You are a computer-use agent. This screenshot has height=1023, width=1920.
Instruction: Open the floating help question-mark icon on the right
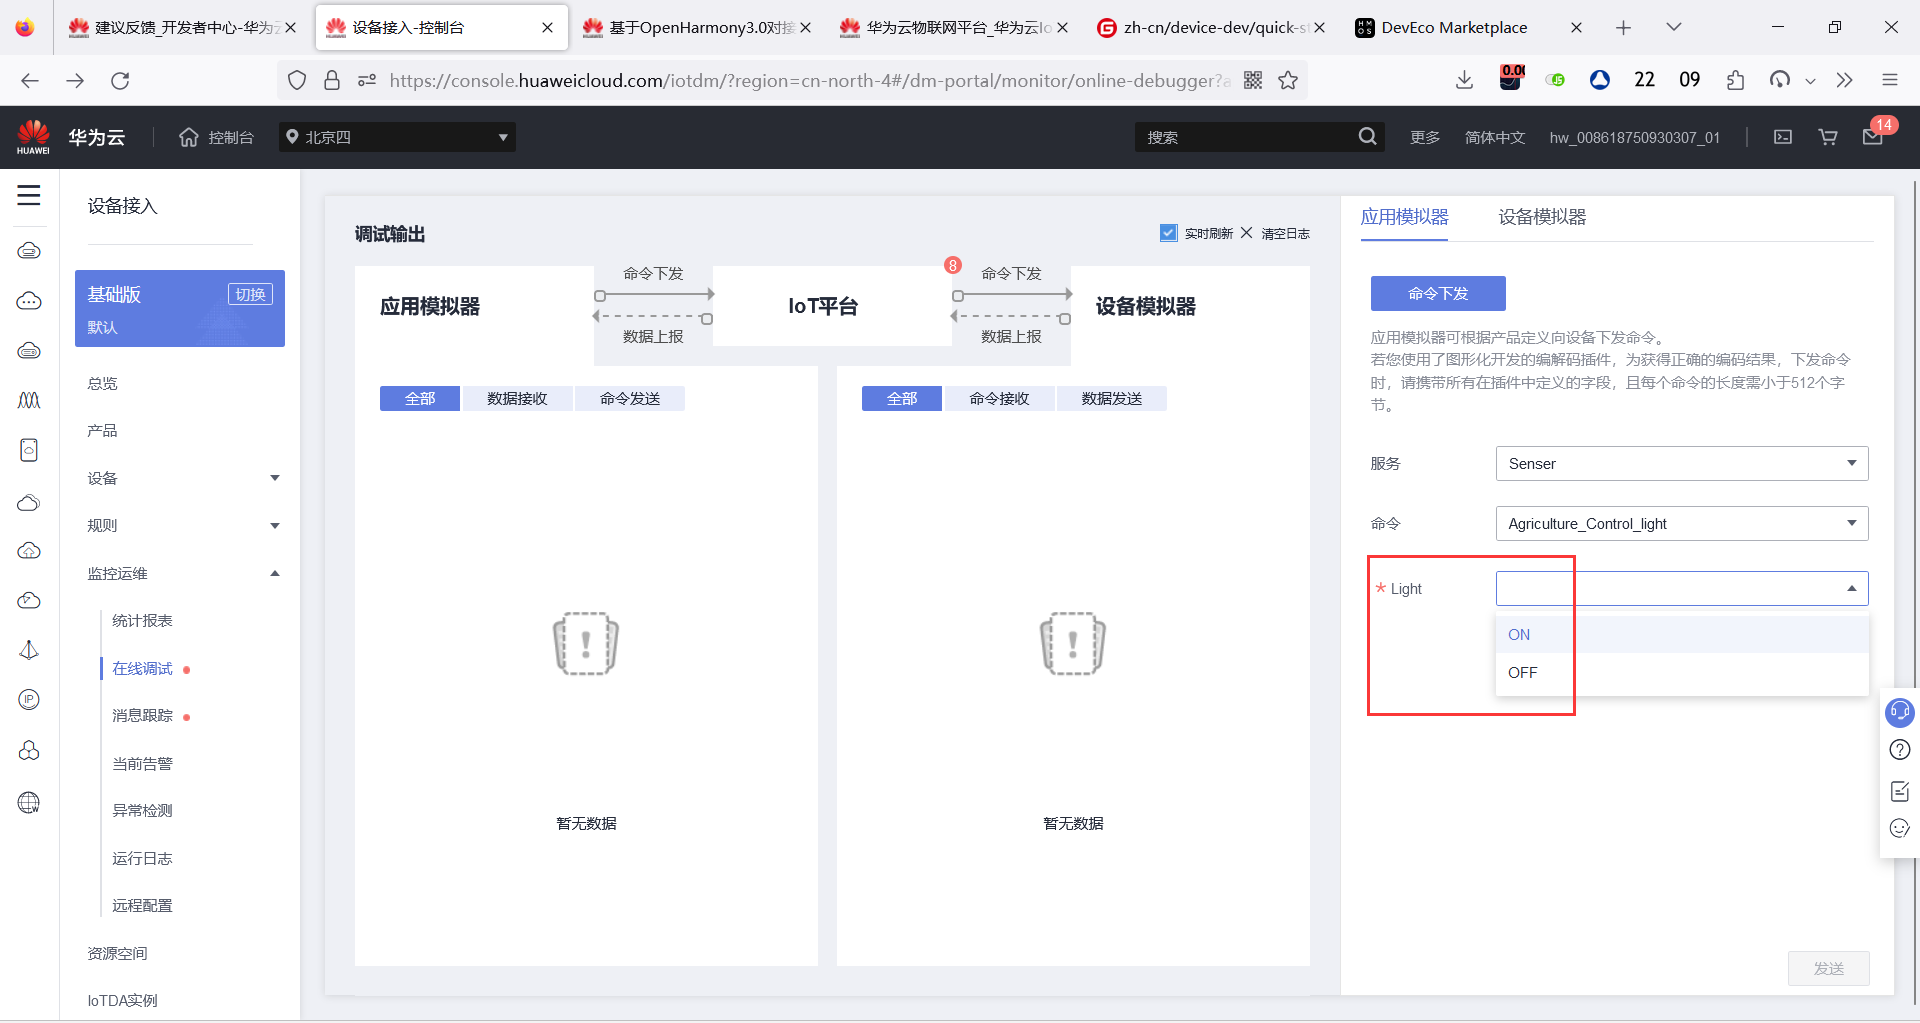pyautogui.click(x=1899, y=749)
